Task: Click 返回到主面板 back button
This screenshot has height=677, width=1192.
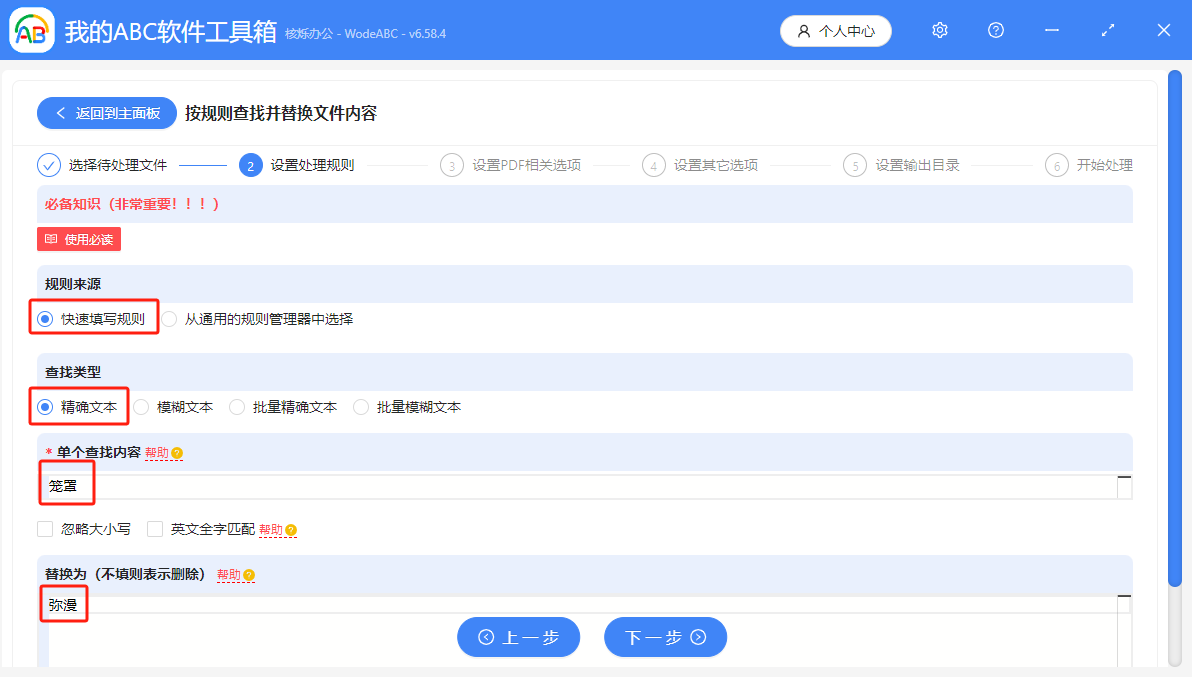Action: [x=107, y=113]
